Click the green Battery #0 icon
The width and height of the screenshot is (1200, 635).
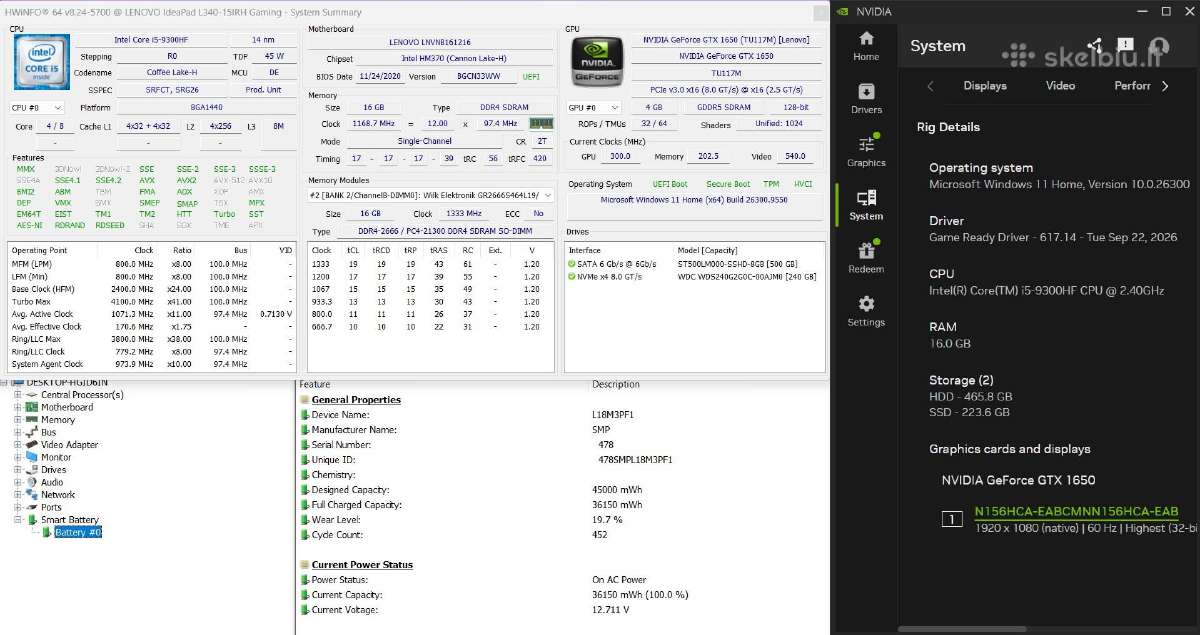[47, 532]
